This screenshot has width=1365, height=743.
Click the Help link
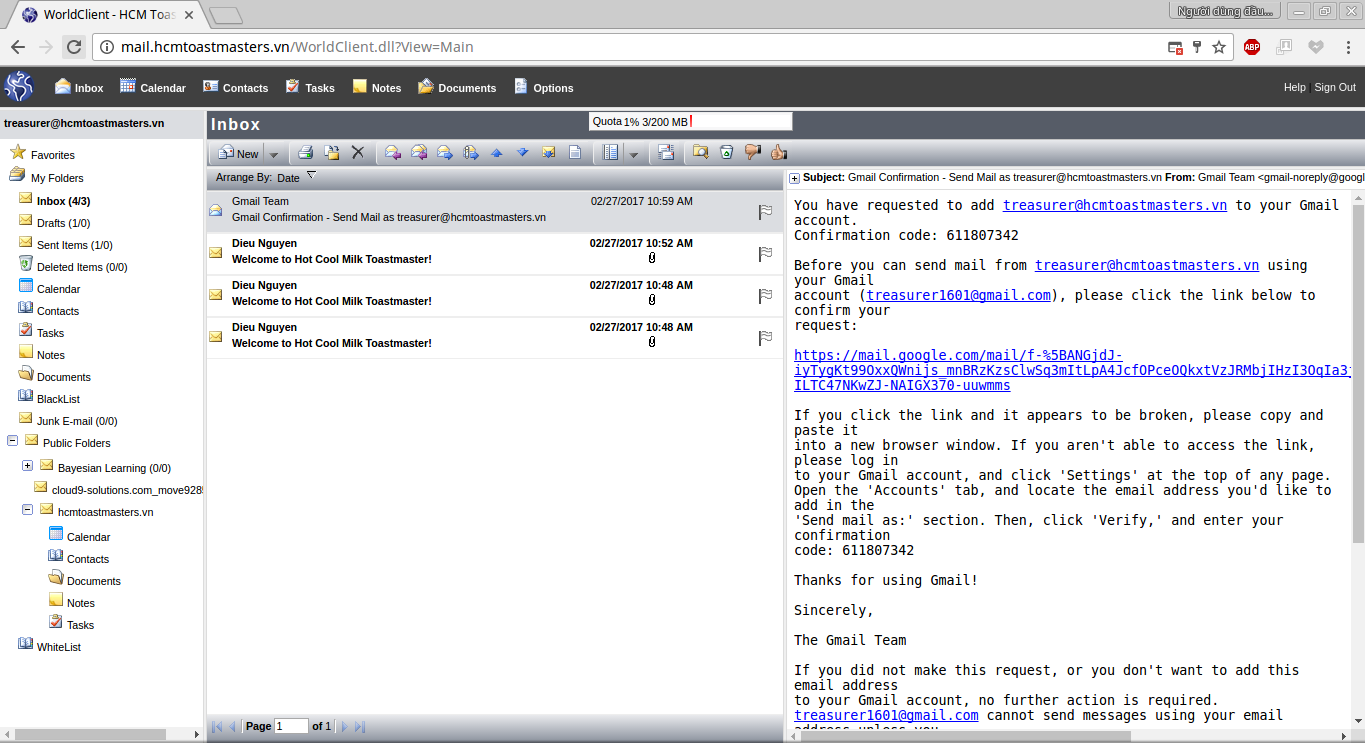1294,87
